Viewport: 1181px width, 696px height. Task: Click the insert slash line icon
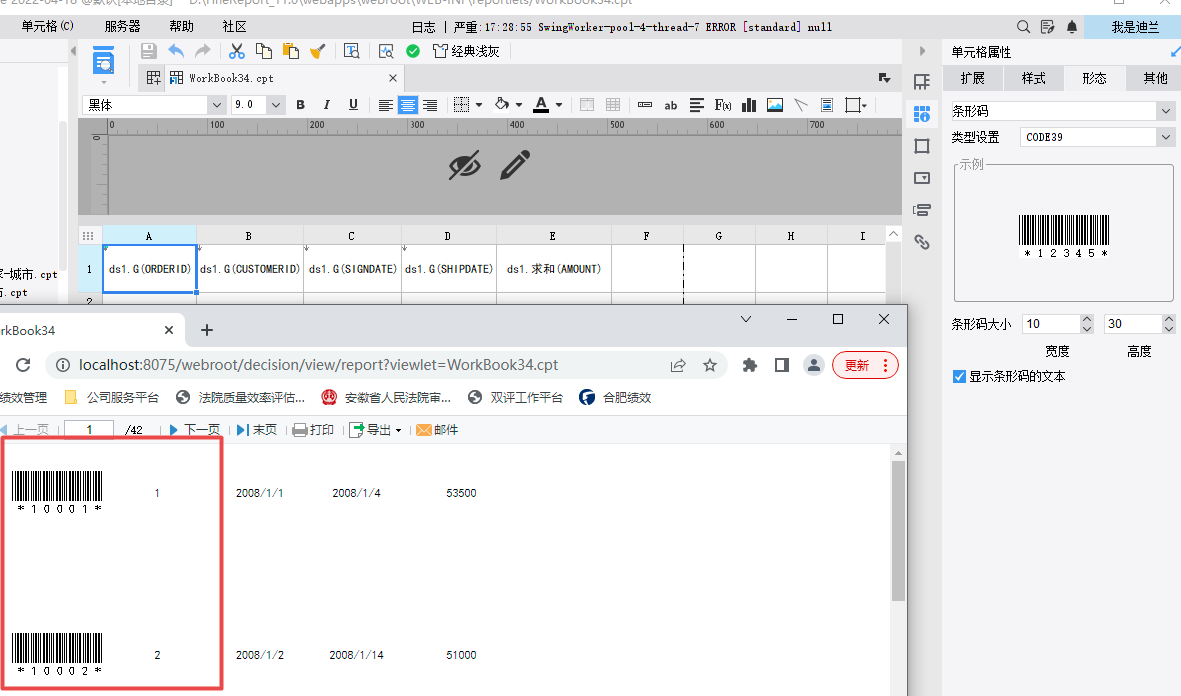(801, 105)
